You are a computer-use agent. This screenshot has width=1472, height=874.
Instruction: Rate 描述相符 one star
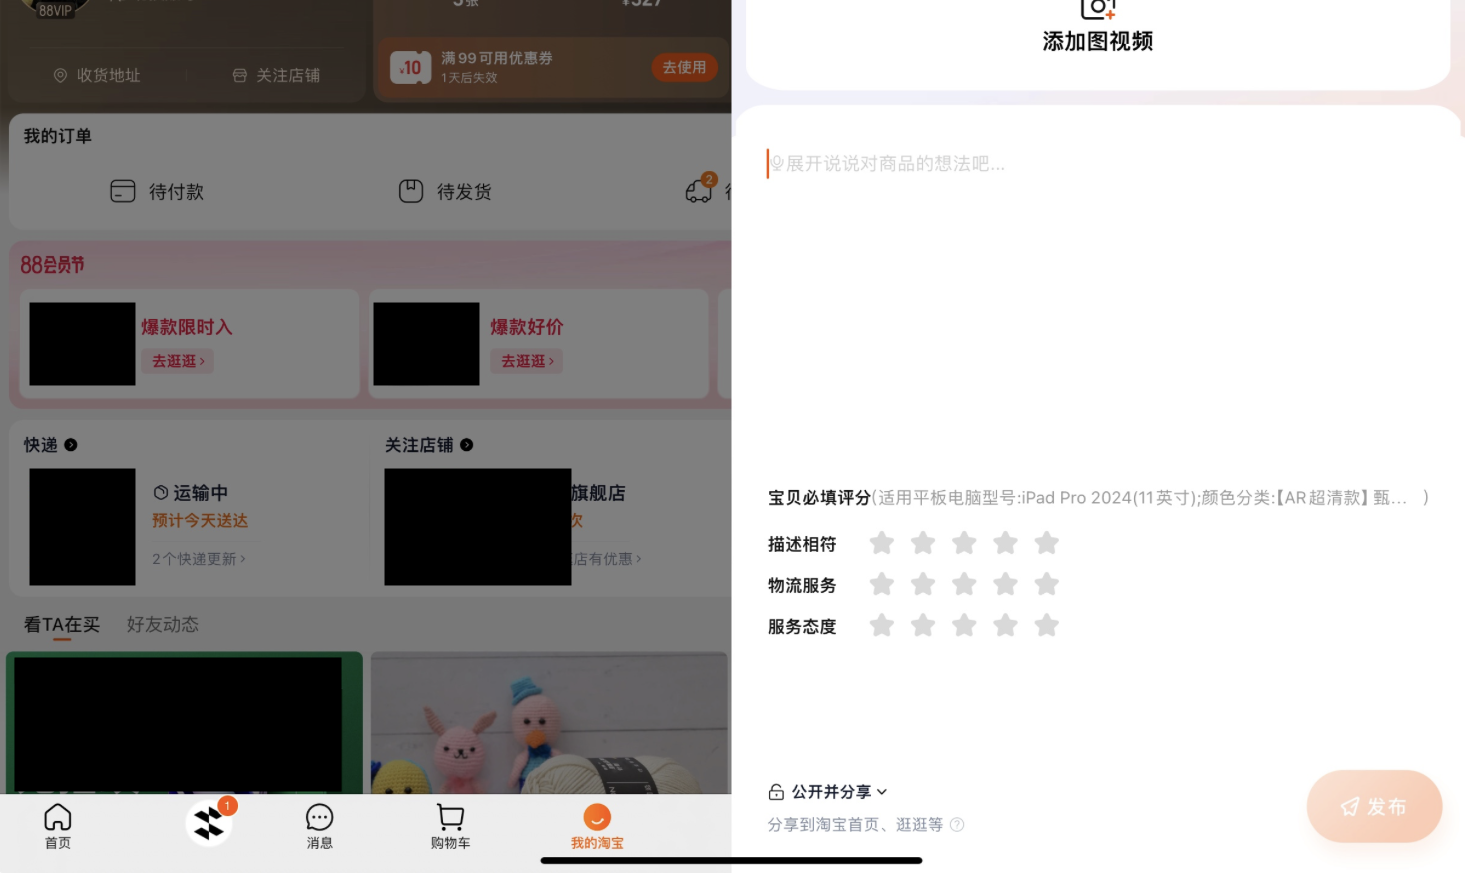point(881,543)
